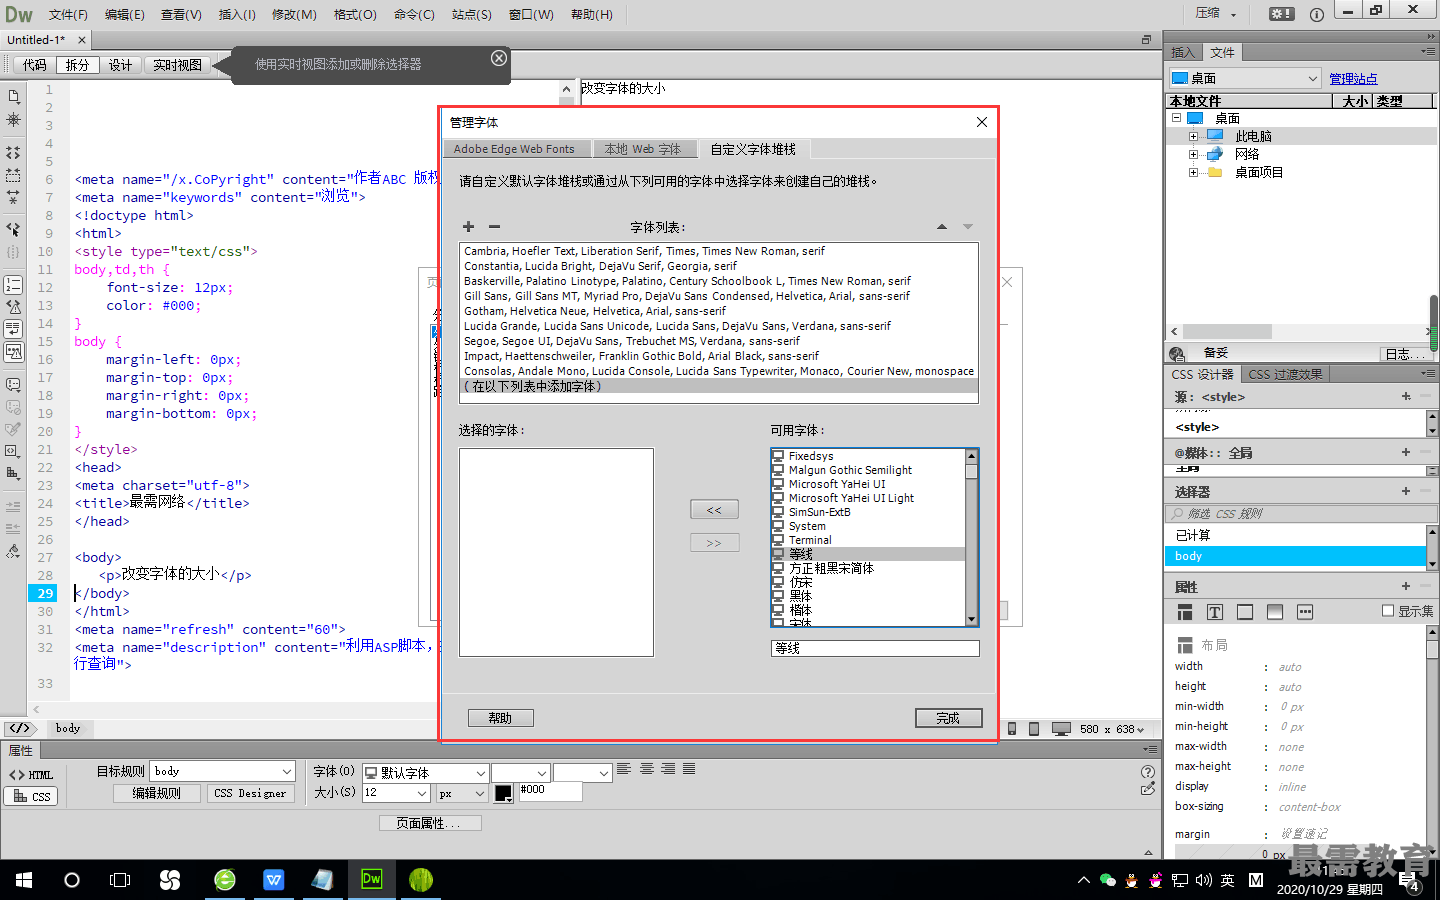This screenshot has width=1440, height=900.
Task: Open the black text color swatch
Action: click(503, 793)
